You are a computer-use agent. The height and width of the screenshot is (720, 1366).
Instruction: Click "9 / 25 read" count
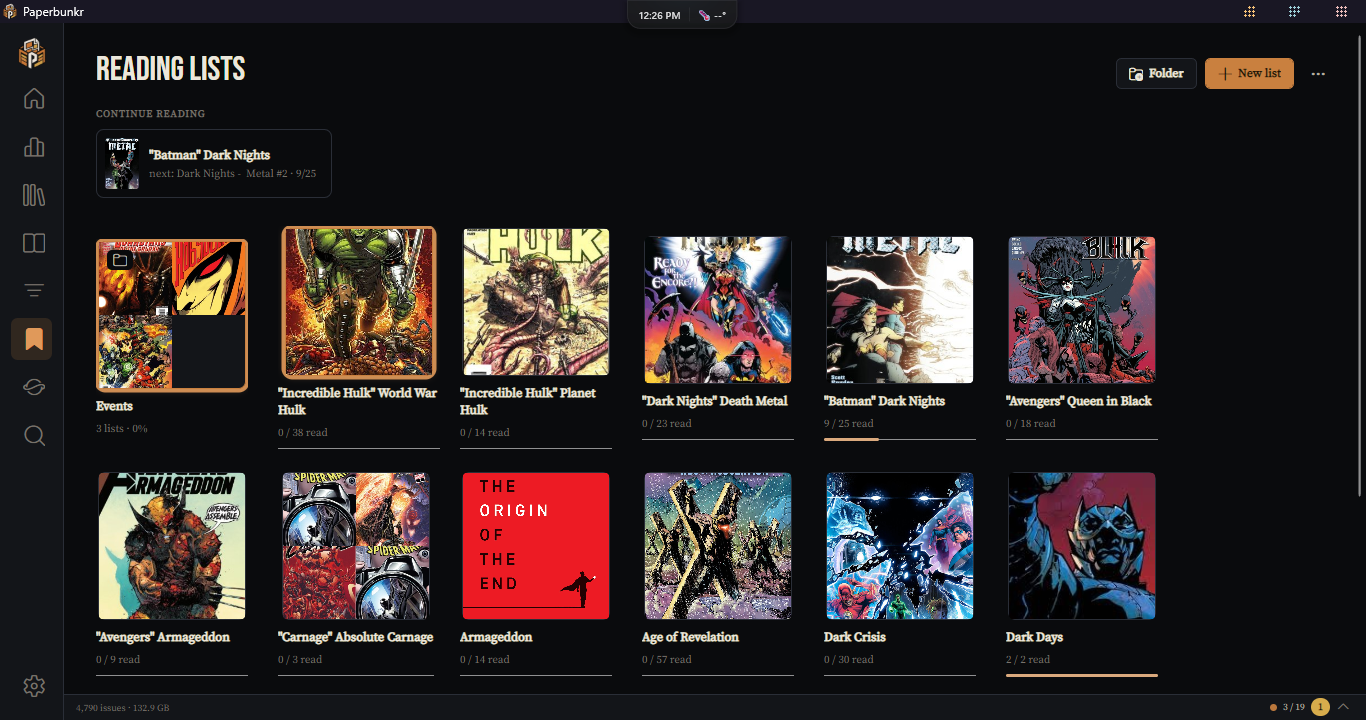[x=849, y=423]
